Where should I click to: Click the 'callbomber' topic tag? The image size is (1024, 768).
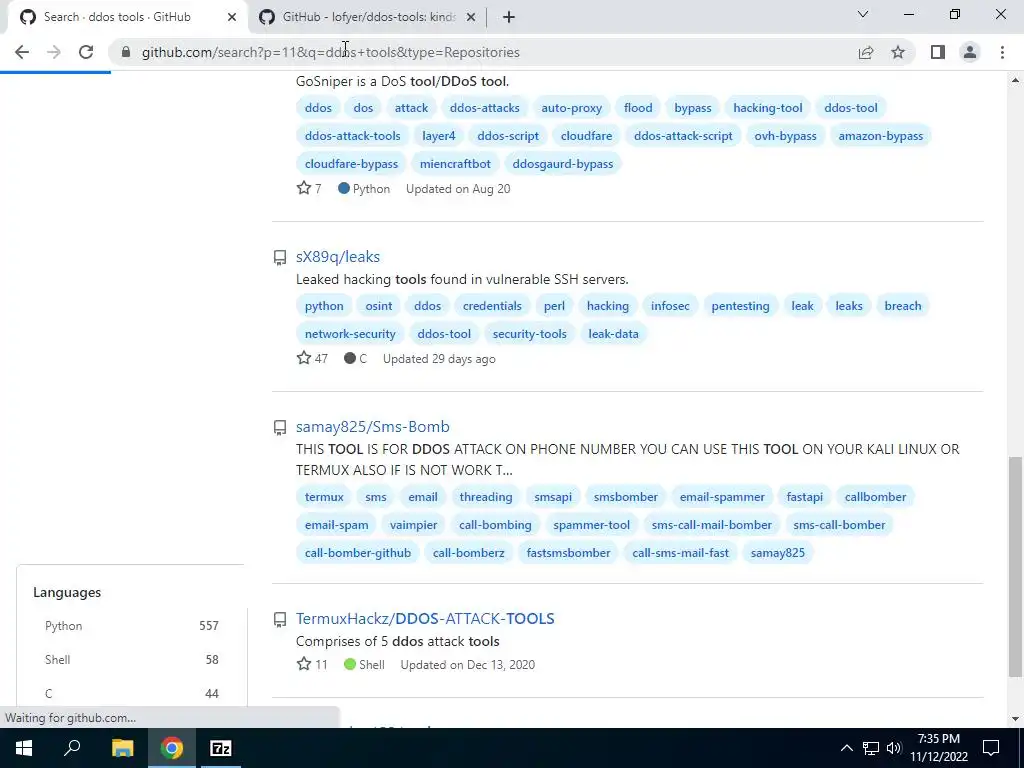pos(875,497)
